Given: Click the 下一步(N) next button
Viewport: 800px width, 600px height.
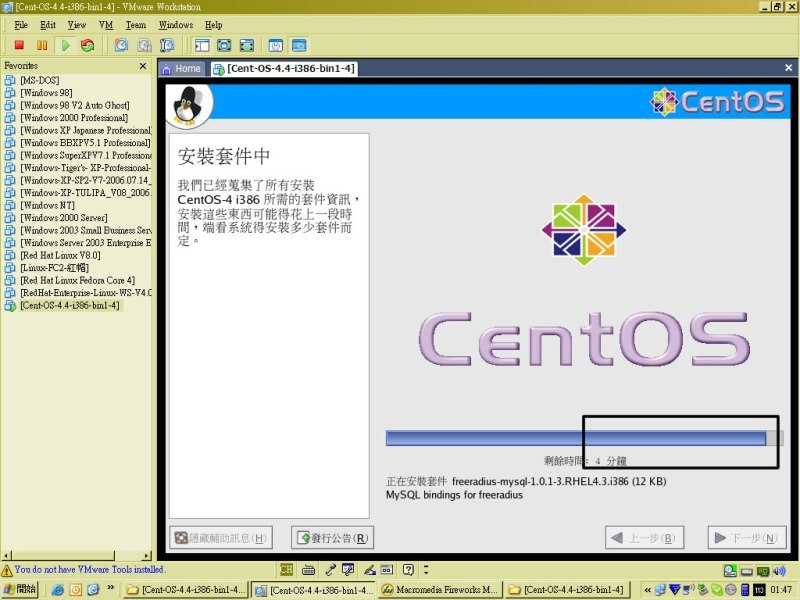Looking at the screenshot, I should pos(747,538).
